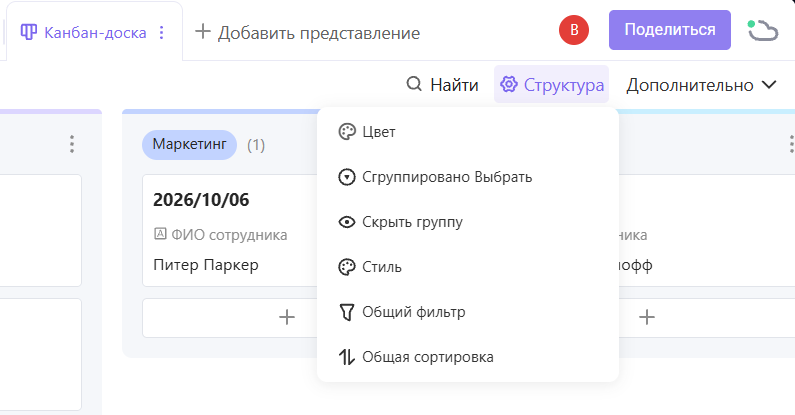
Task: Click the gear icon in Структура
Action: [x=509, y=84]
